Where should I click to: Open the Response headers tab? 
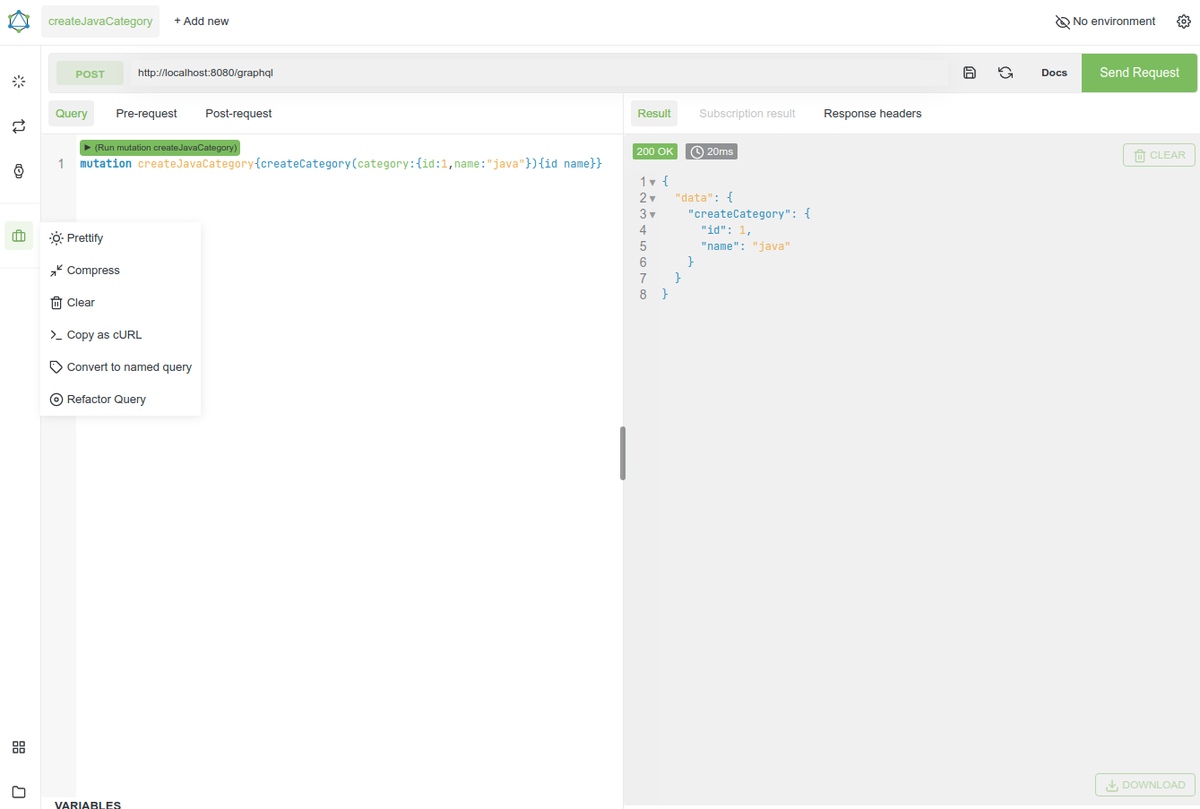(872, 113)
